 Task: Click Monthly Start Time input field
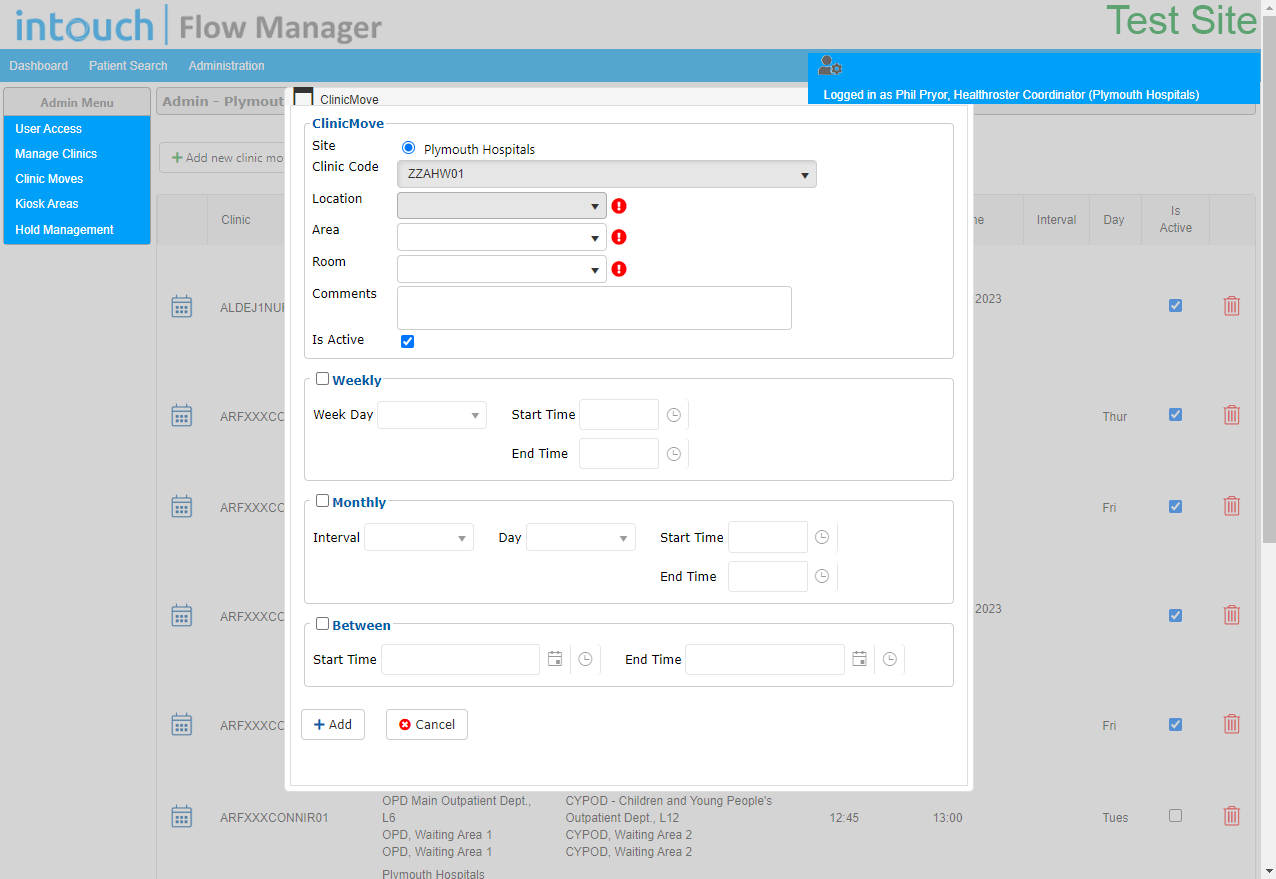768,537
